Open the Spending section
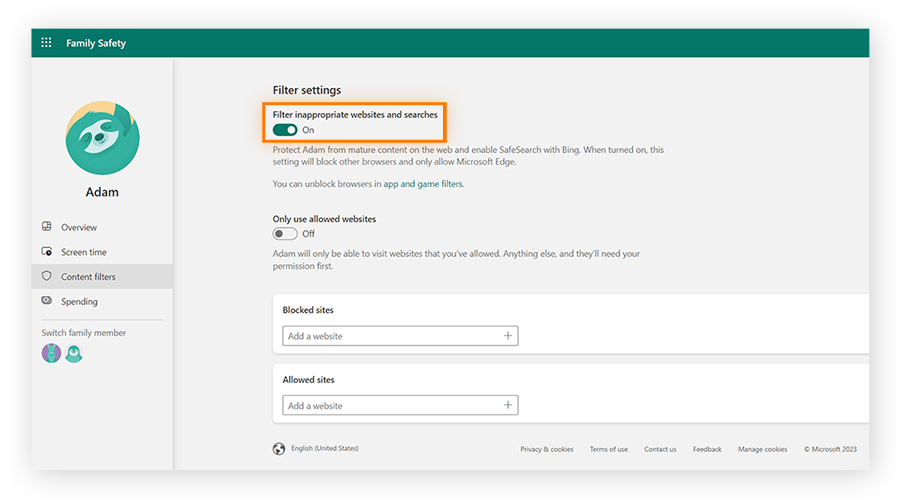This screenshot has height=504, width=900. [79, 301]
